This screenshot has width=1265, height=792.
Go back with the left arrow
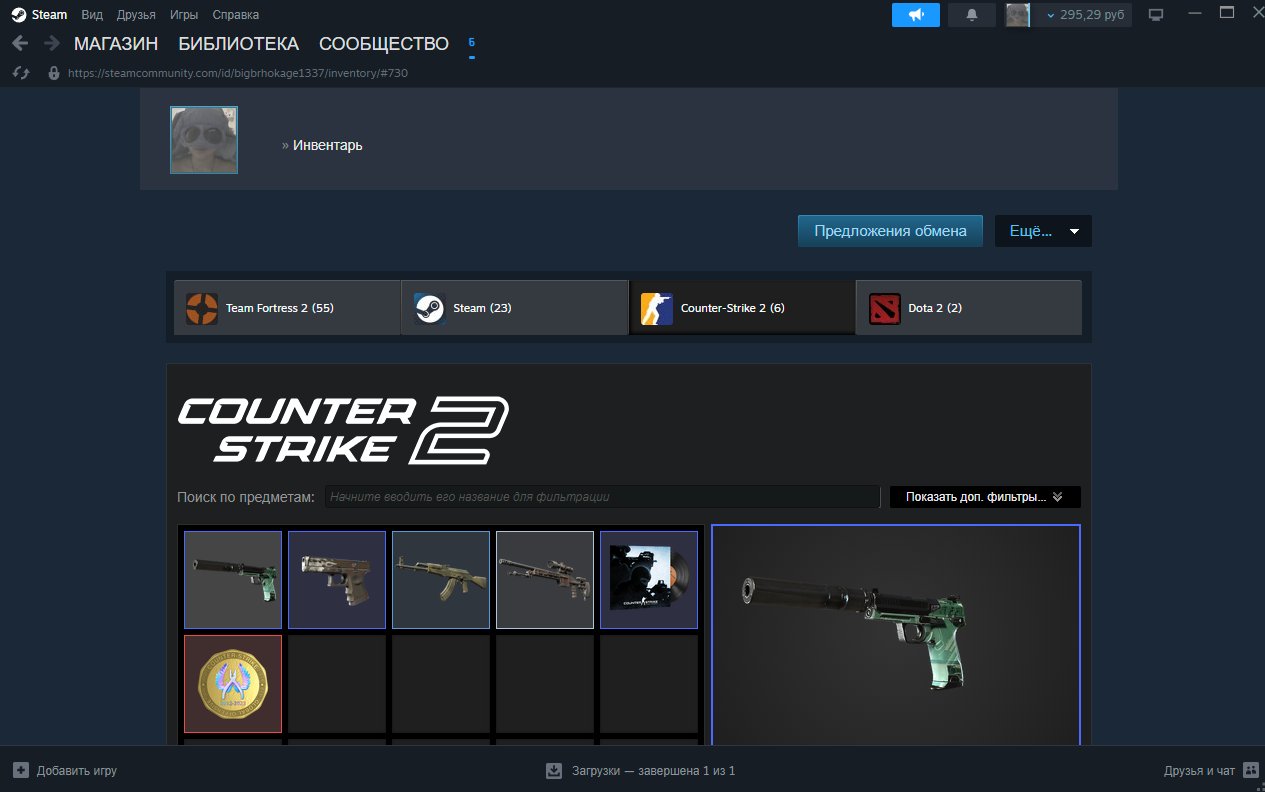pos(20,43)
